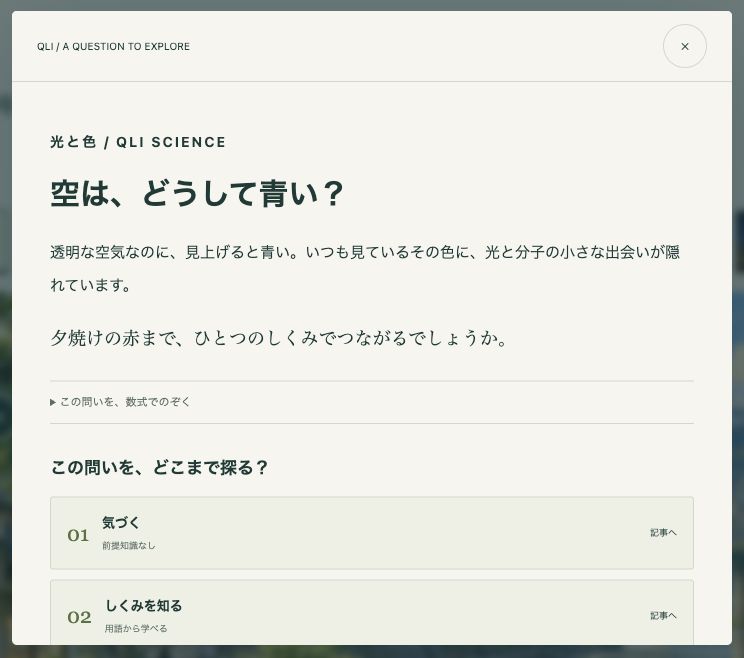Click the heading '空は、どうして青い？'
Viewport: 744px width, 658px height.
tap(197, 194)
